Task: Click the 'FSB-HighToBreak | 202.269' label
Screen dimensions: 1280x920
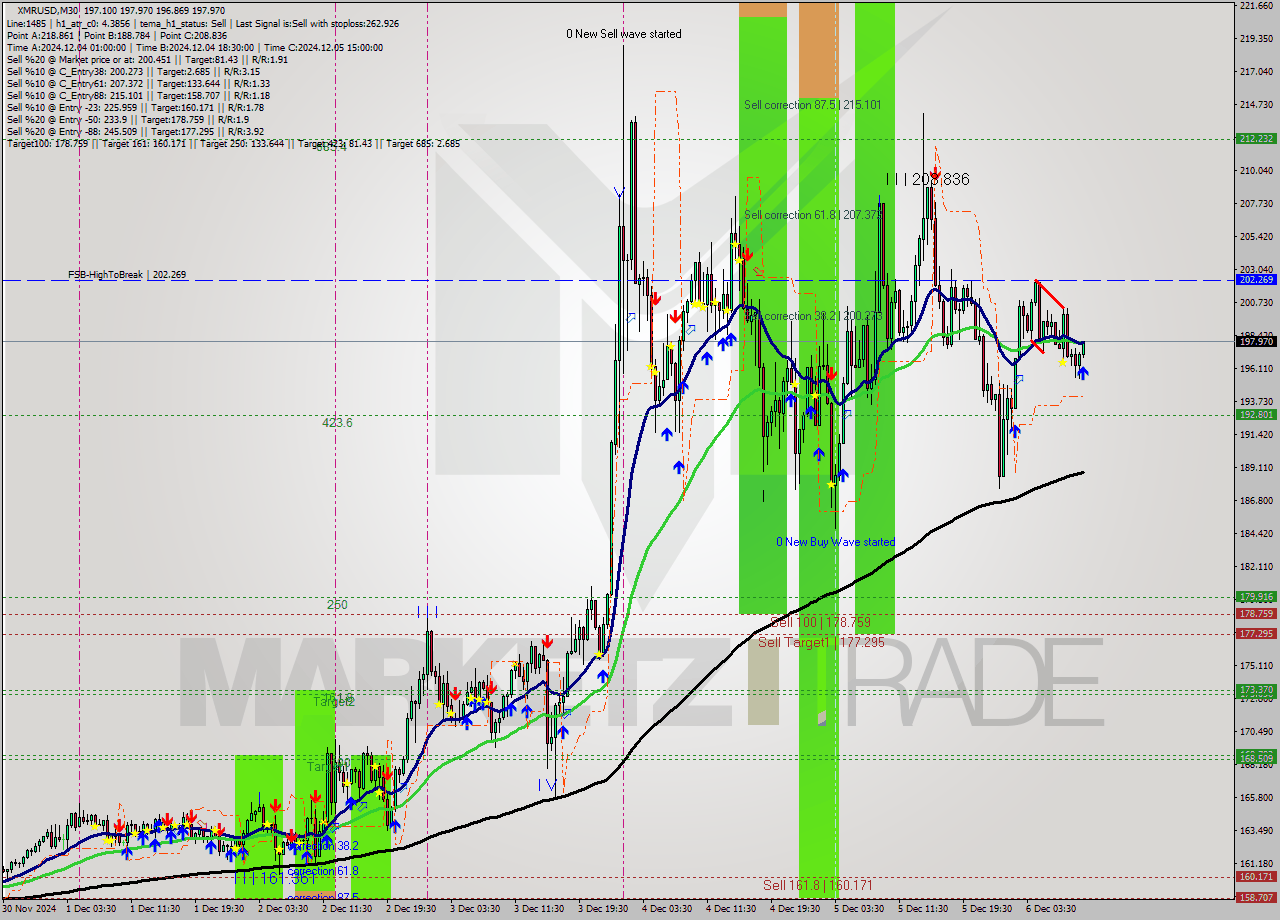Action: (127, 274)
